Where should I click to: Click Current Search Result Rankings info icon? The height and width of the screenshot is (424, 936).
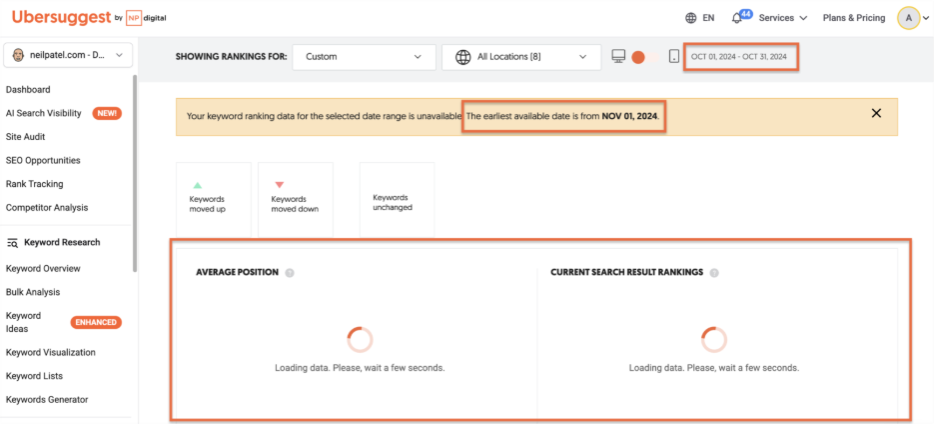tap(714, 272)
